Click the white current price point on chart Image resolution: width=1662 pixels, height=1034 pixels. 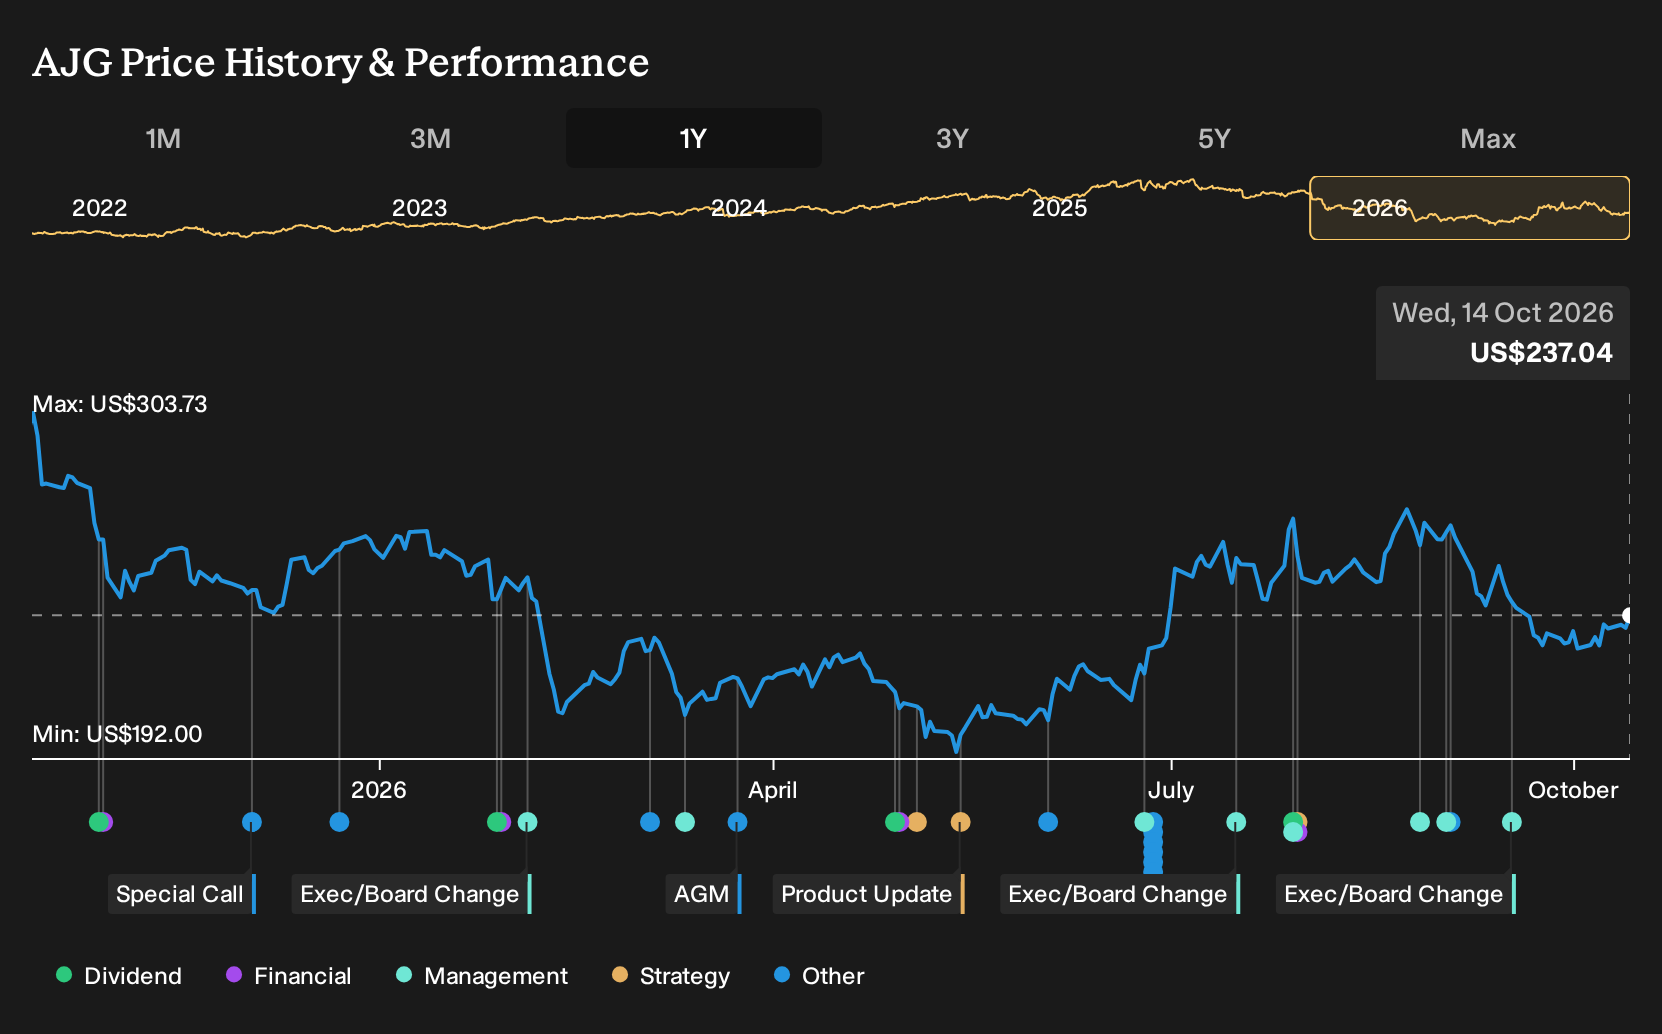coord(1629,615)
